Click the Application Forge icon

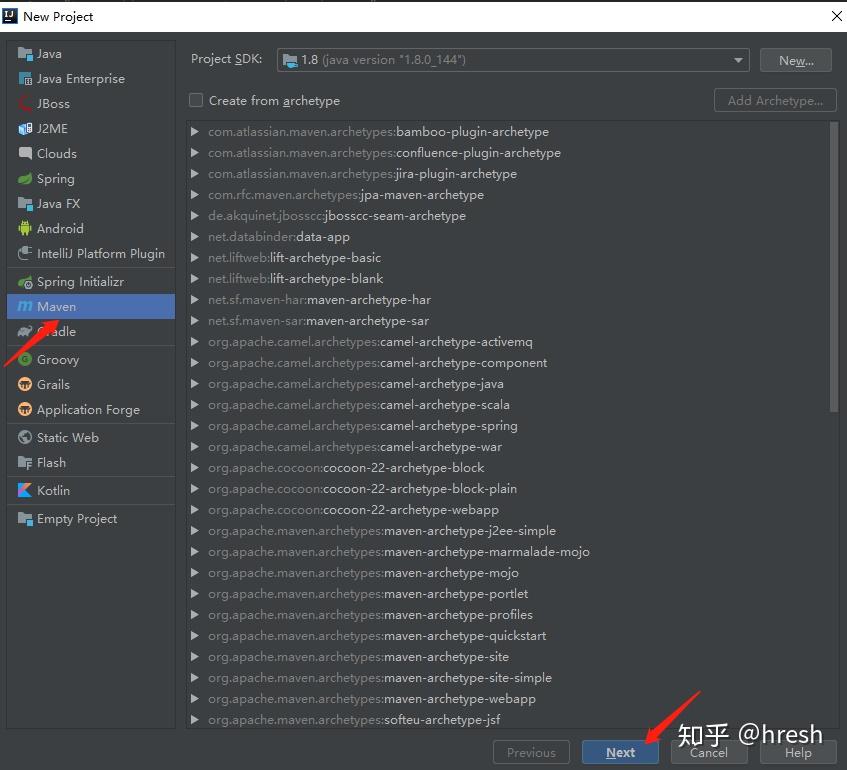[25, 410]
